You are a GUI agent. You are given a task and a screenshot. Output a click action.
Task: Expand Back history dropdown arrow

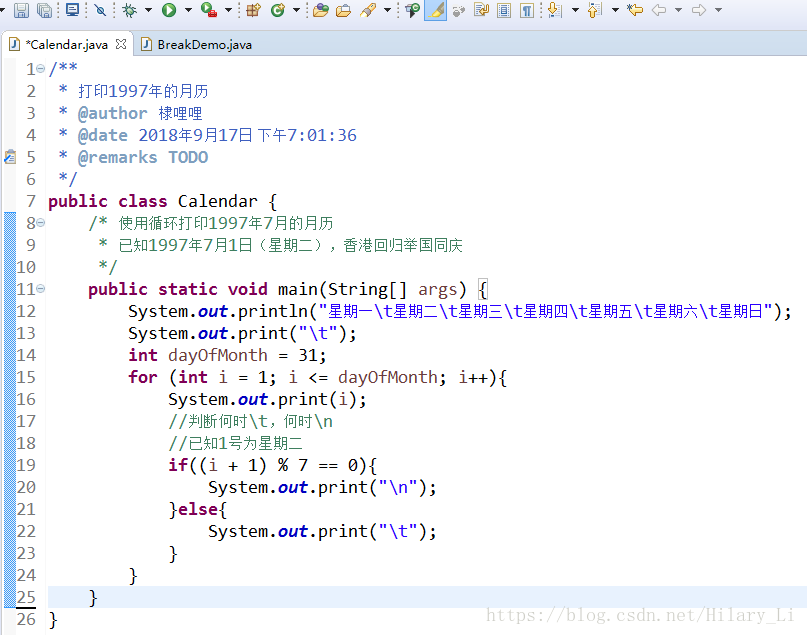(x=678, y=10)
